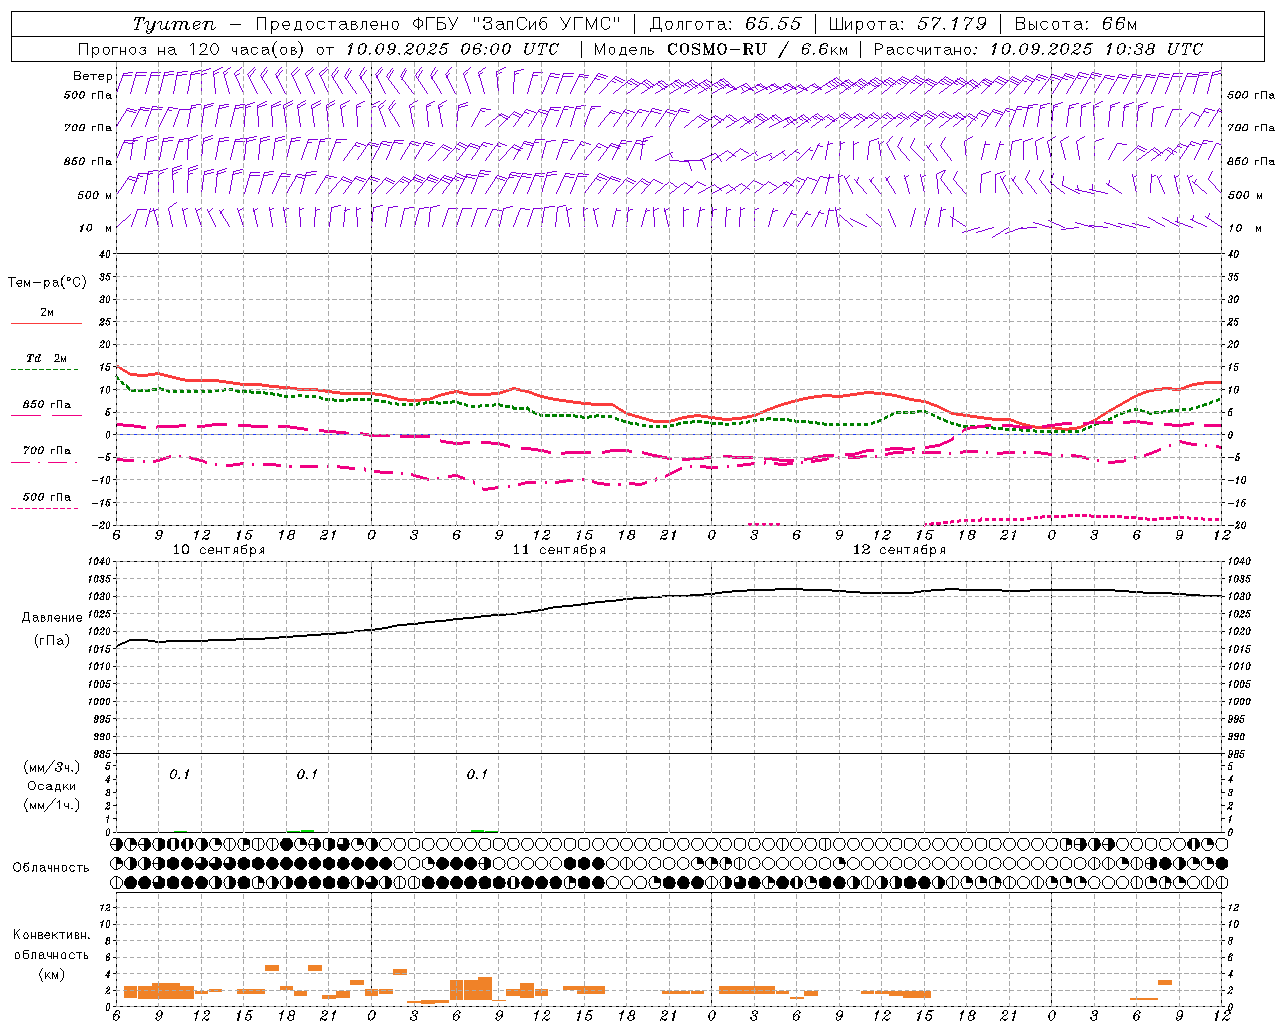Click the (км) unit under convective cloudiness
1280x1024 pixels.
[x=51, y=974]
